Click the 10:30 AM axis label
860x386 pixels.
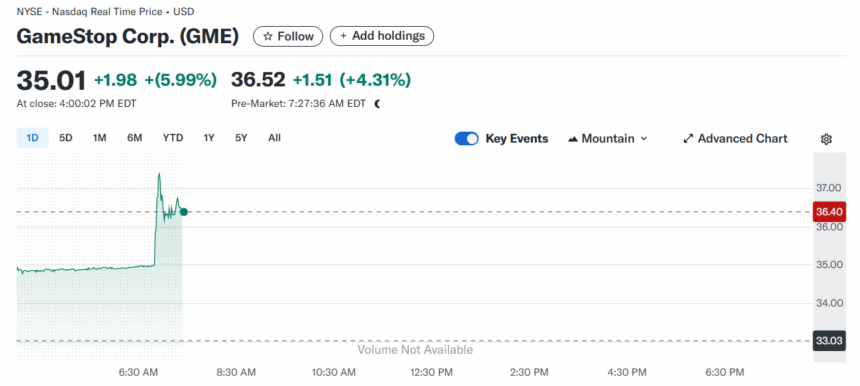[x=334, y=372]
